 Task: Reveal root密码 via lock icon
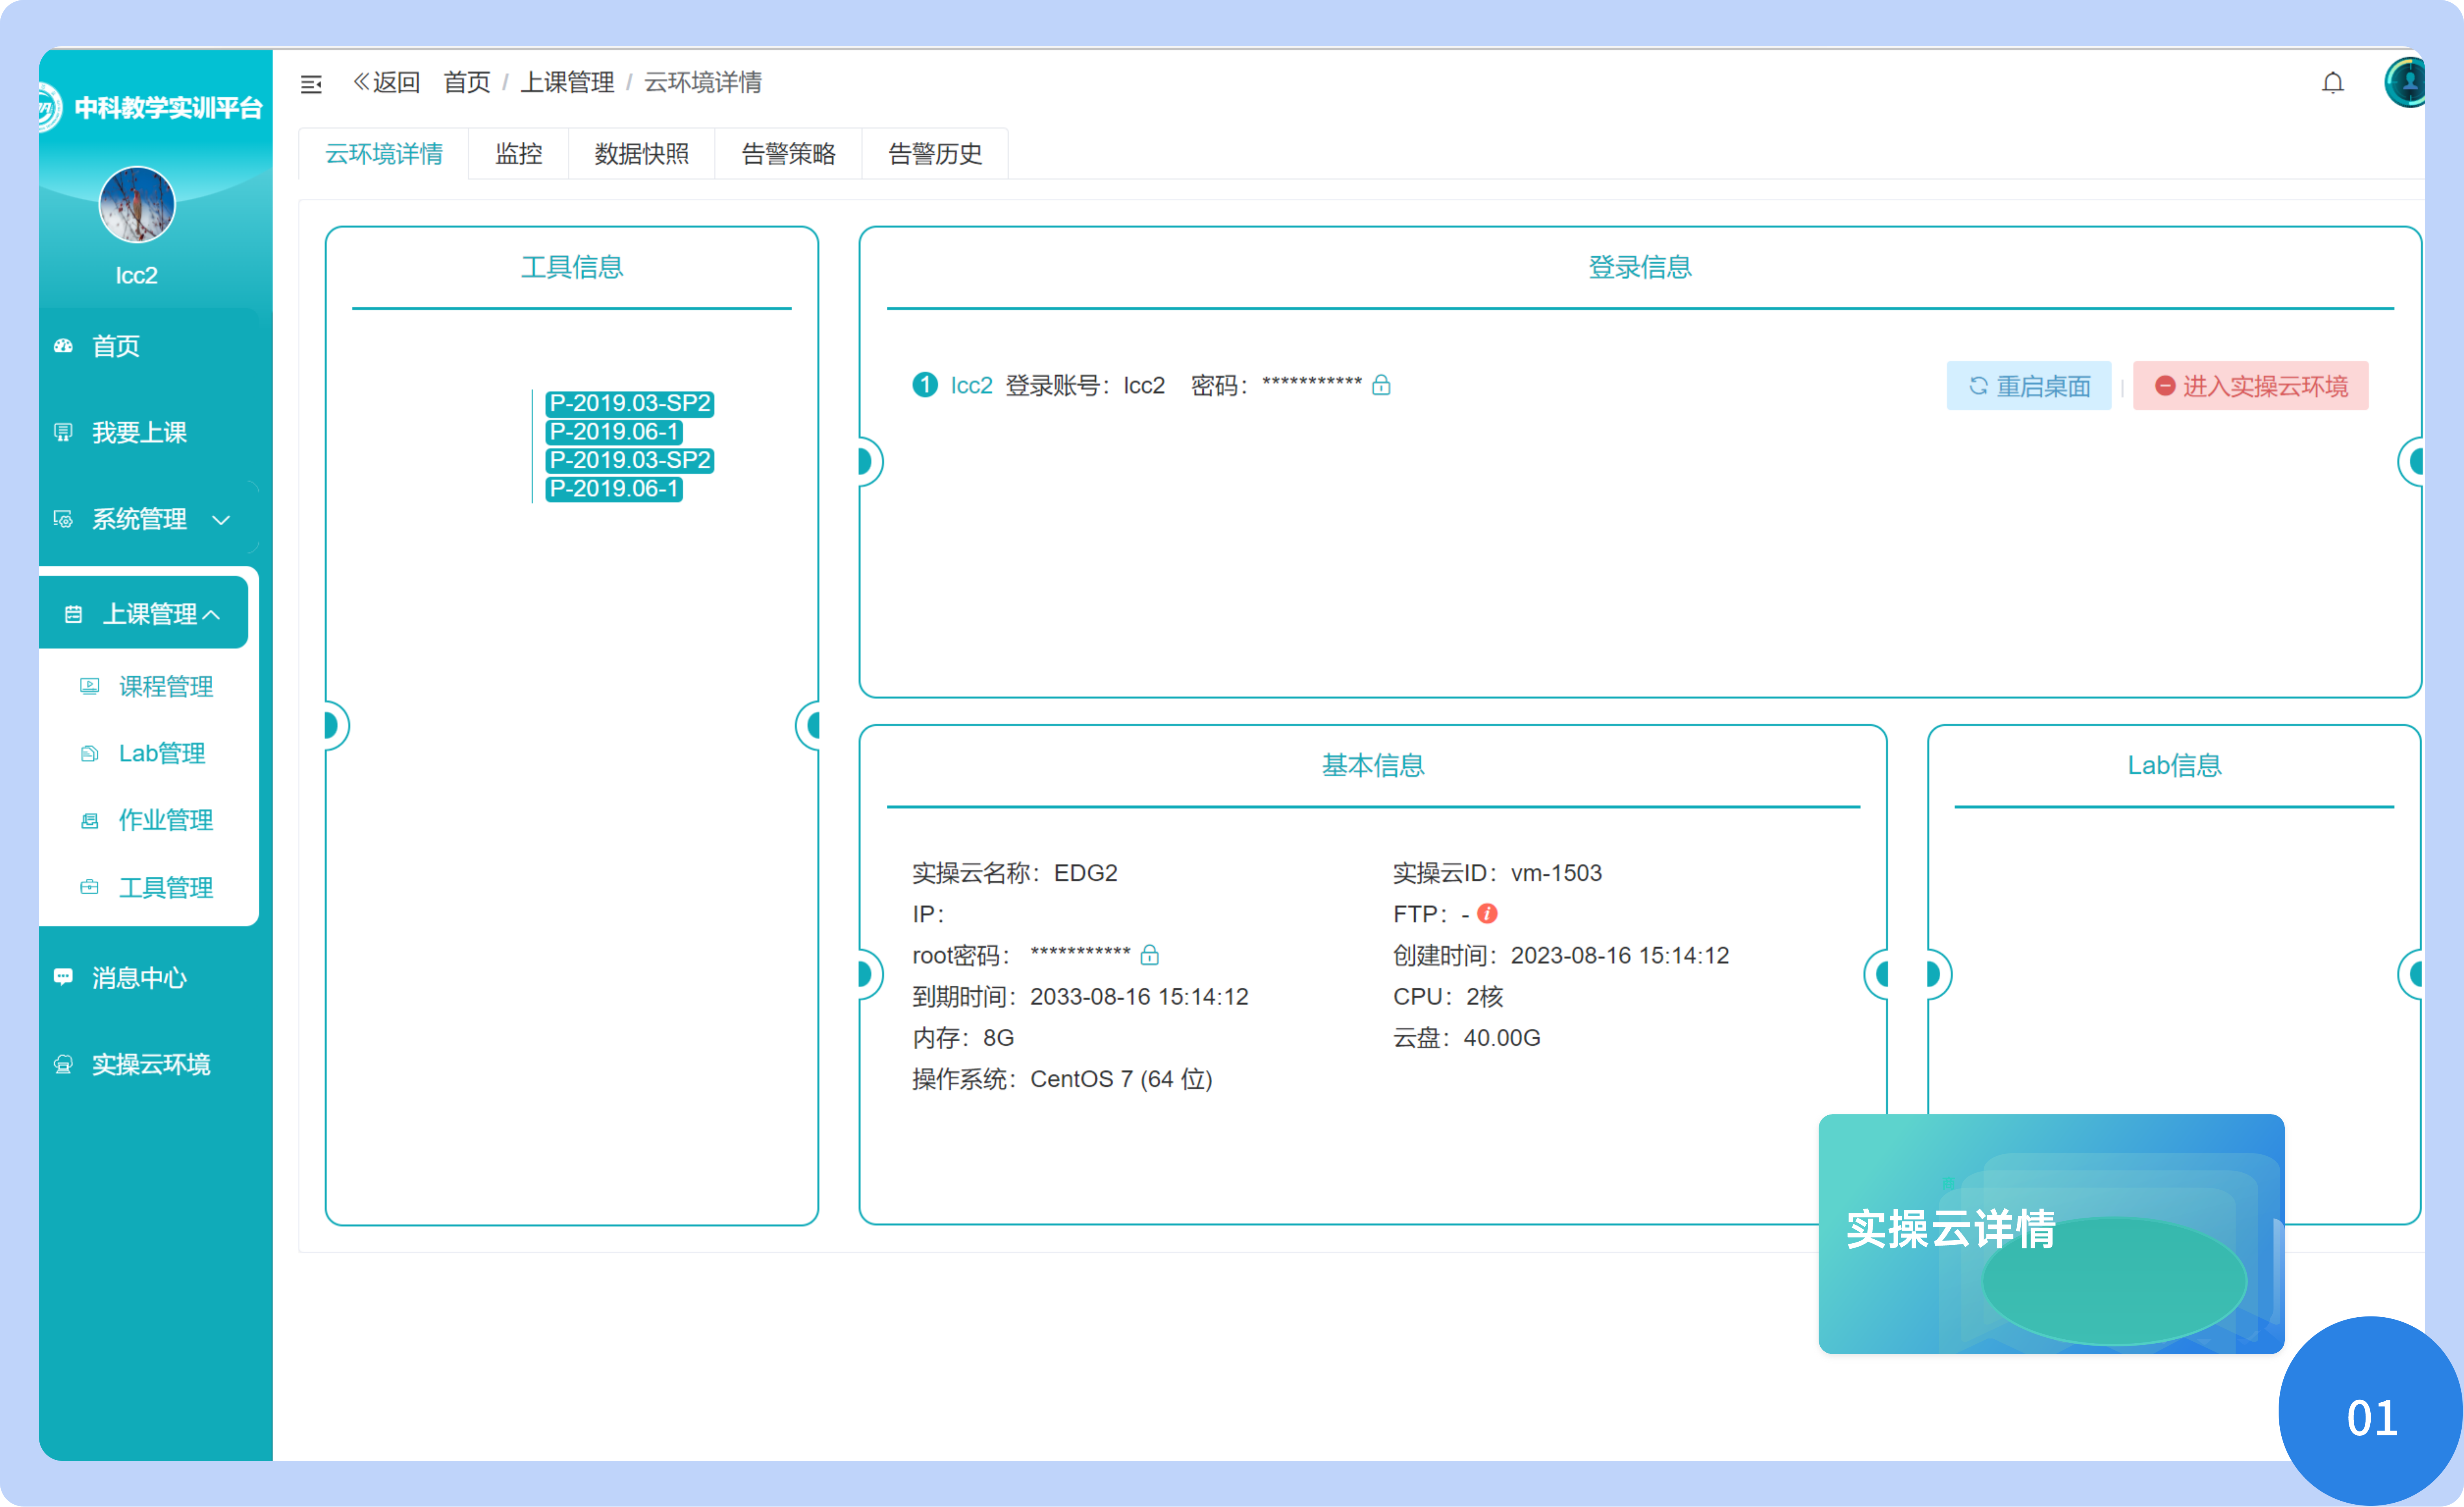(x=1150, y=955)
